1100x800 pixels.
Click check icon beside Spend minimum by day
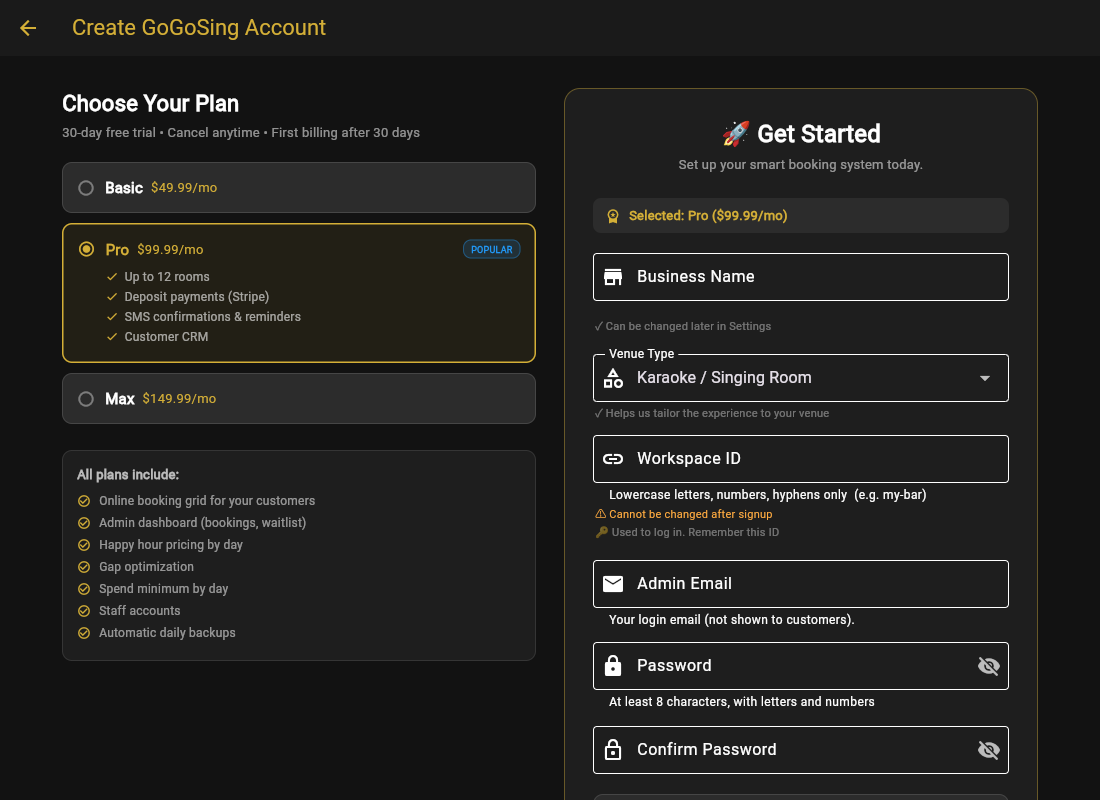[x=84, y=589]
